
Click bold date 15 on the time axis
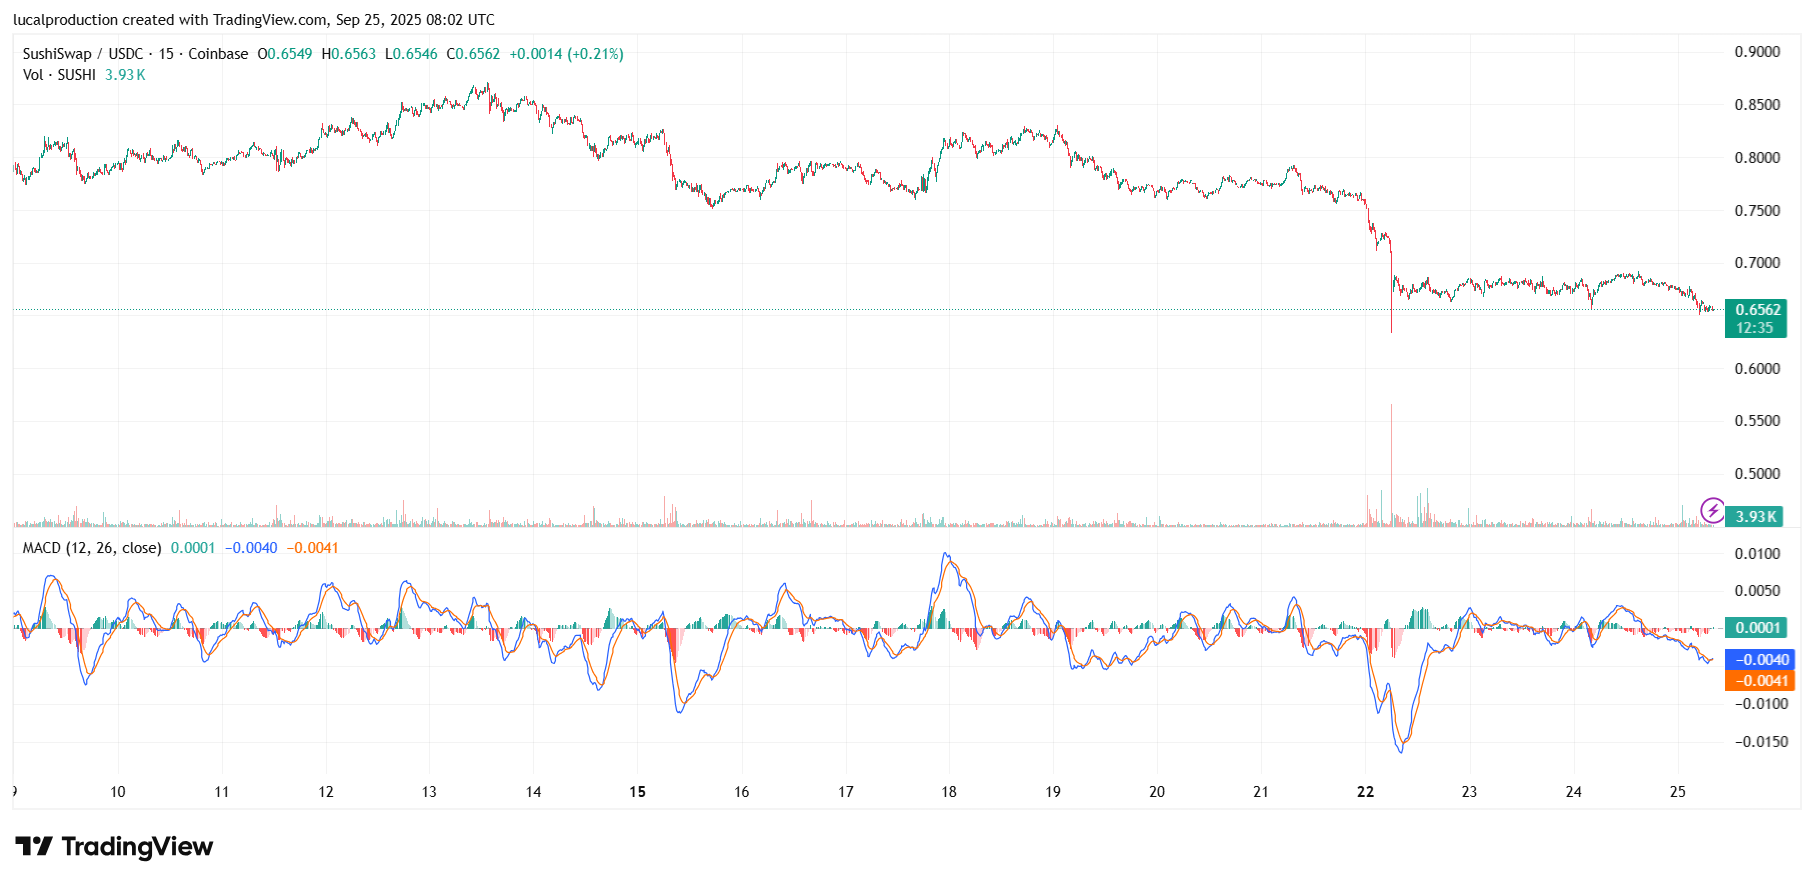click(638, 792)
